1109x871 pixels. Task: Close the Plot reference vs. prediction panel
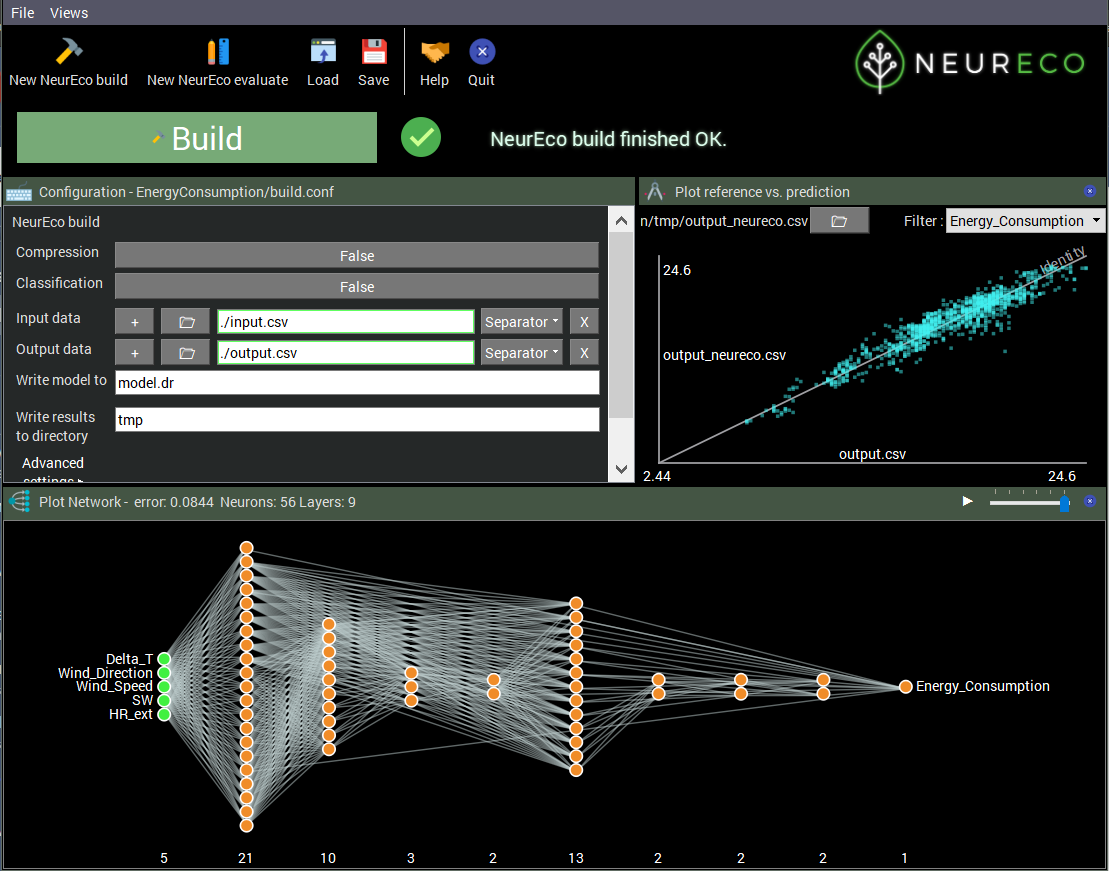1090,191
